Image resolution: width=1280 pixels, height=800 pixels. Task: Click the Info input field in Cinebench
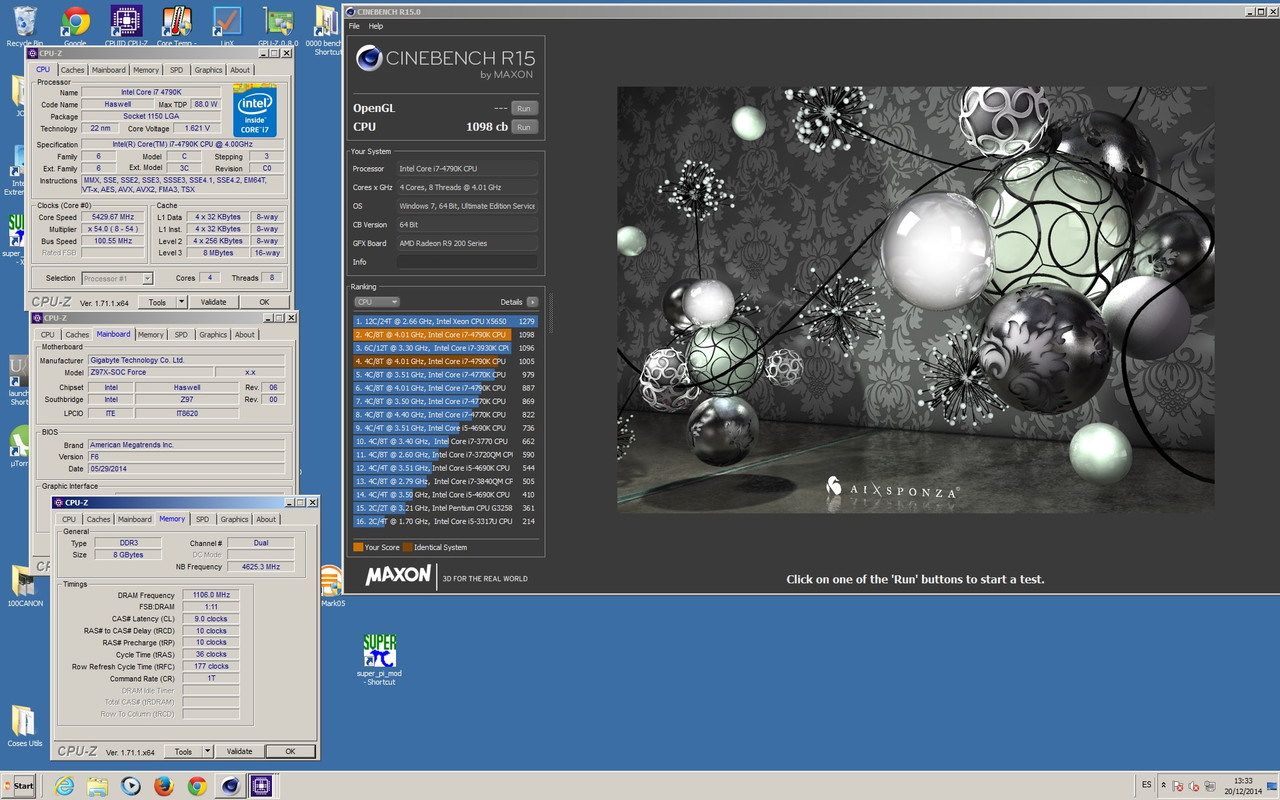coord(467,262)
